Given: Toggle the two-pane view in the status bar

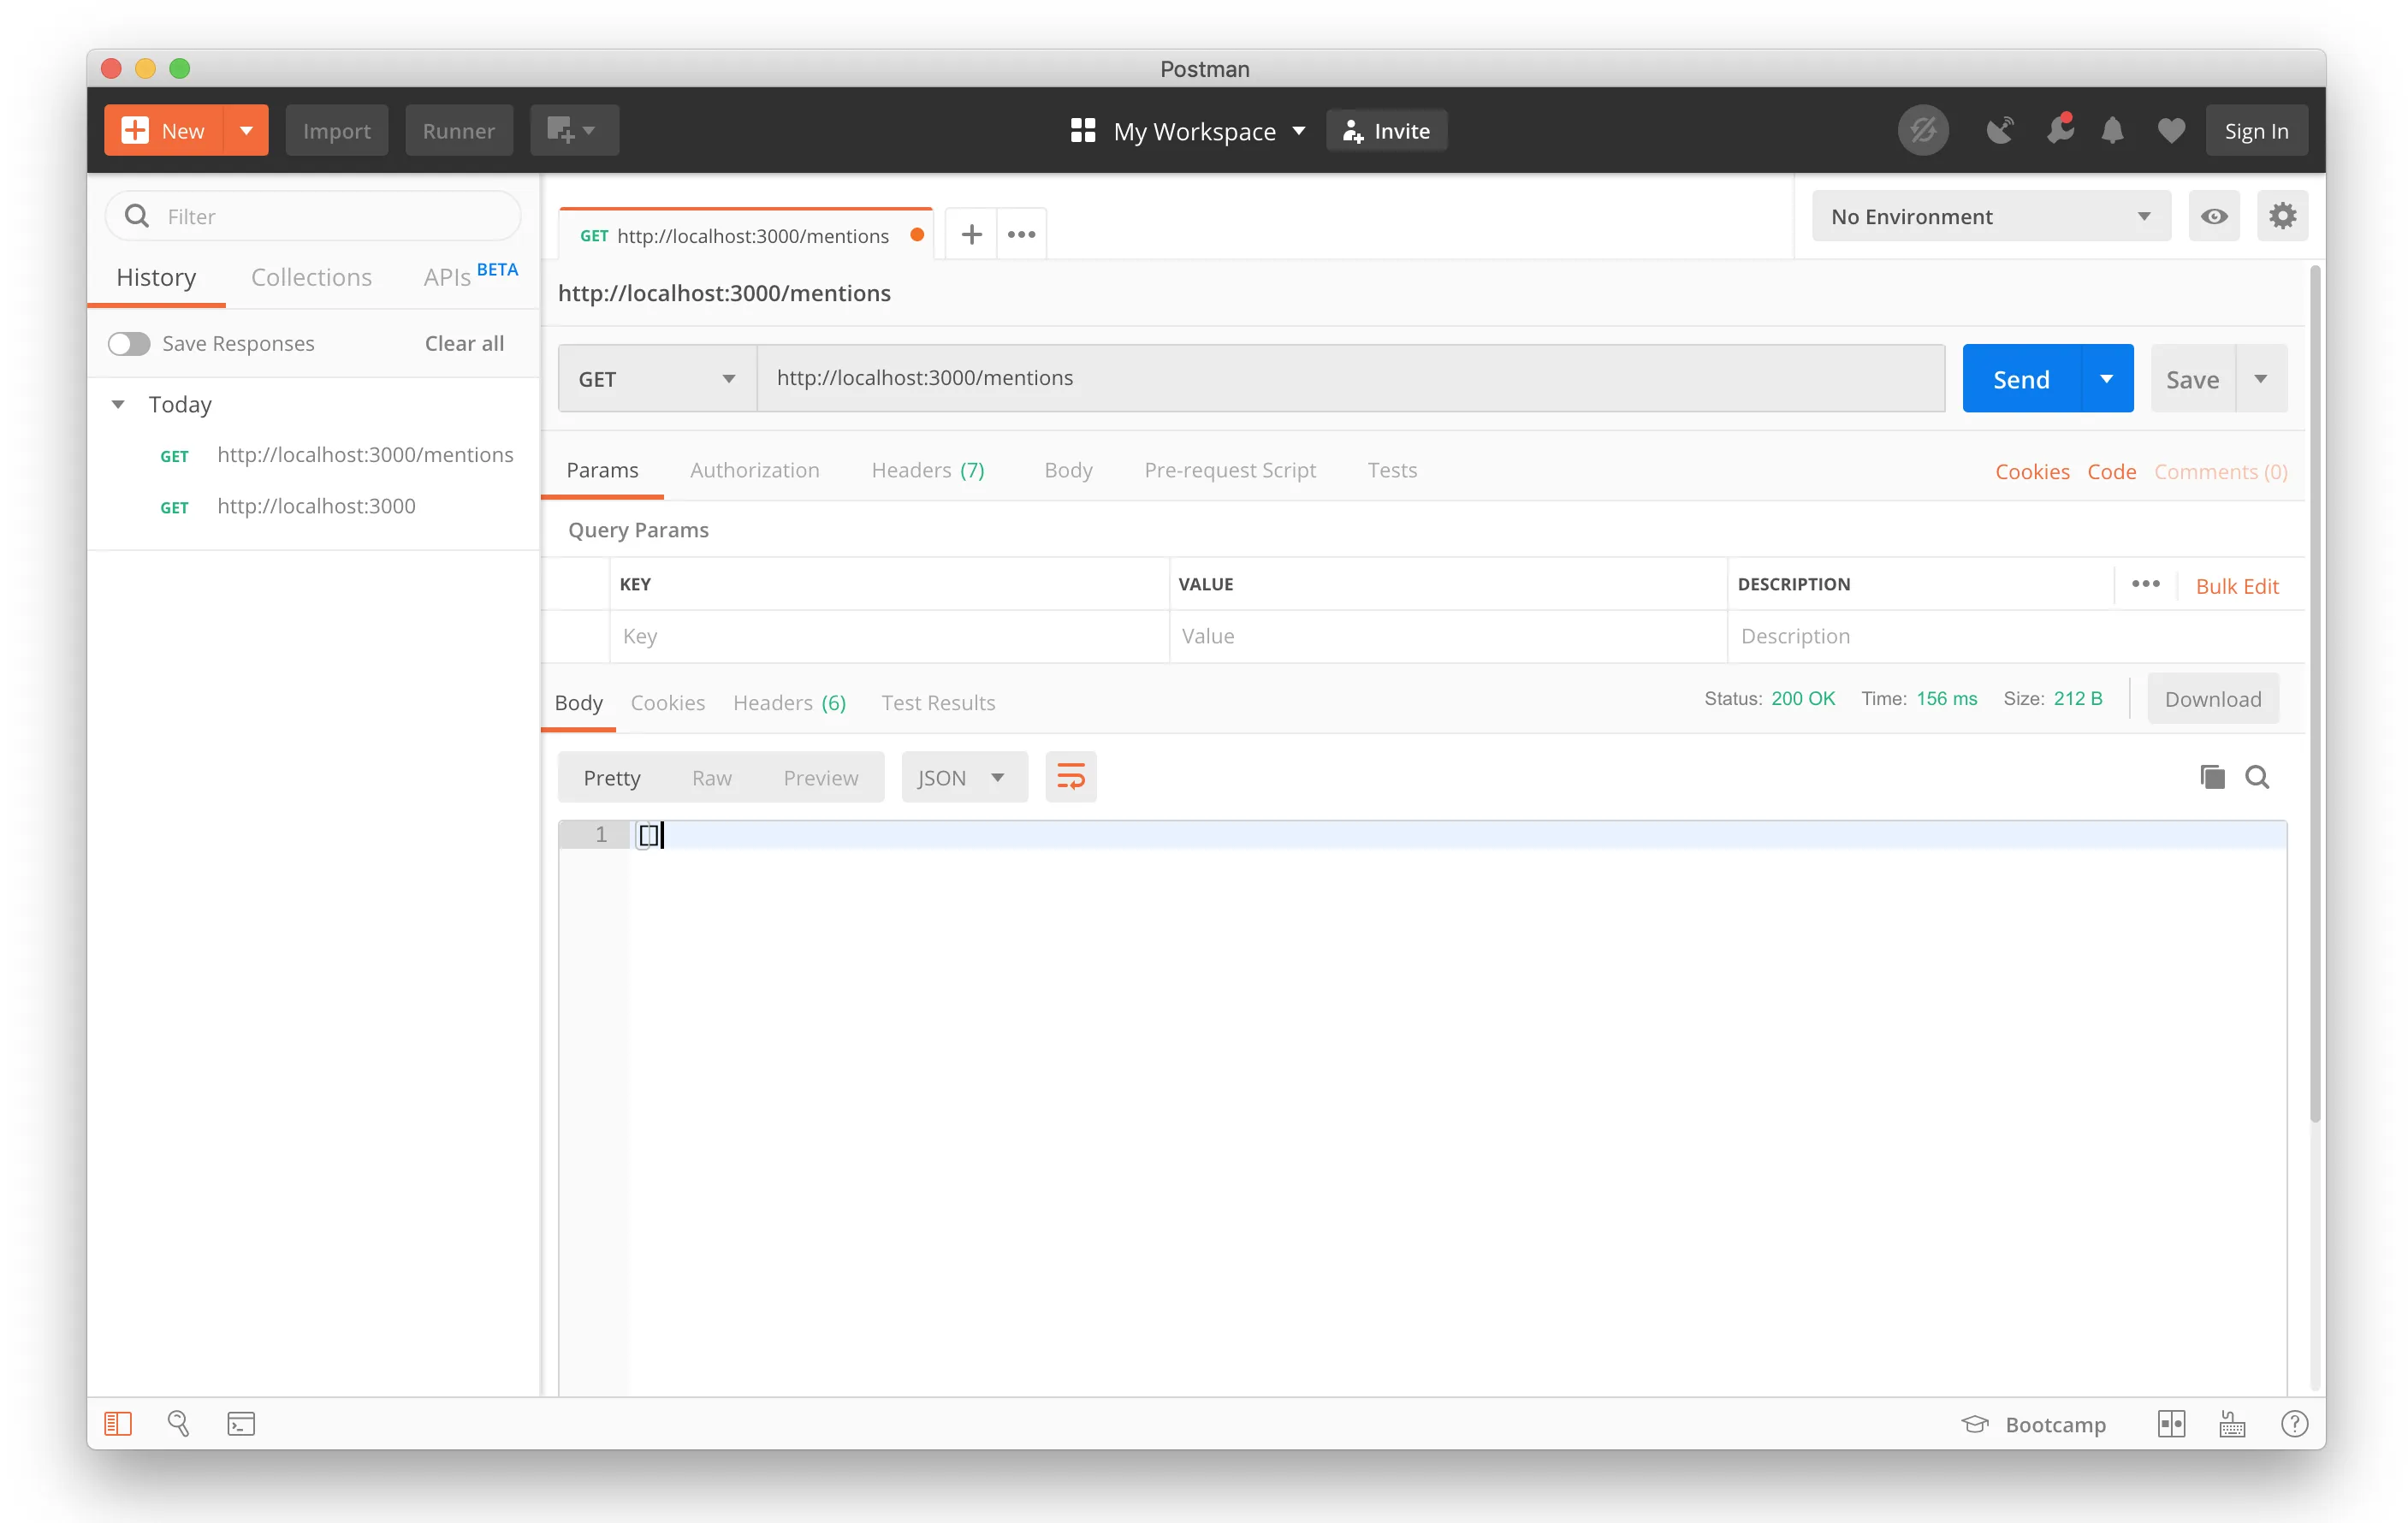Looking at the screenshot, I should click(2171, 1423).
